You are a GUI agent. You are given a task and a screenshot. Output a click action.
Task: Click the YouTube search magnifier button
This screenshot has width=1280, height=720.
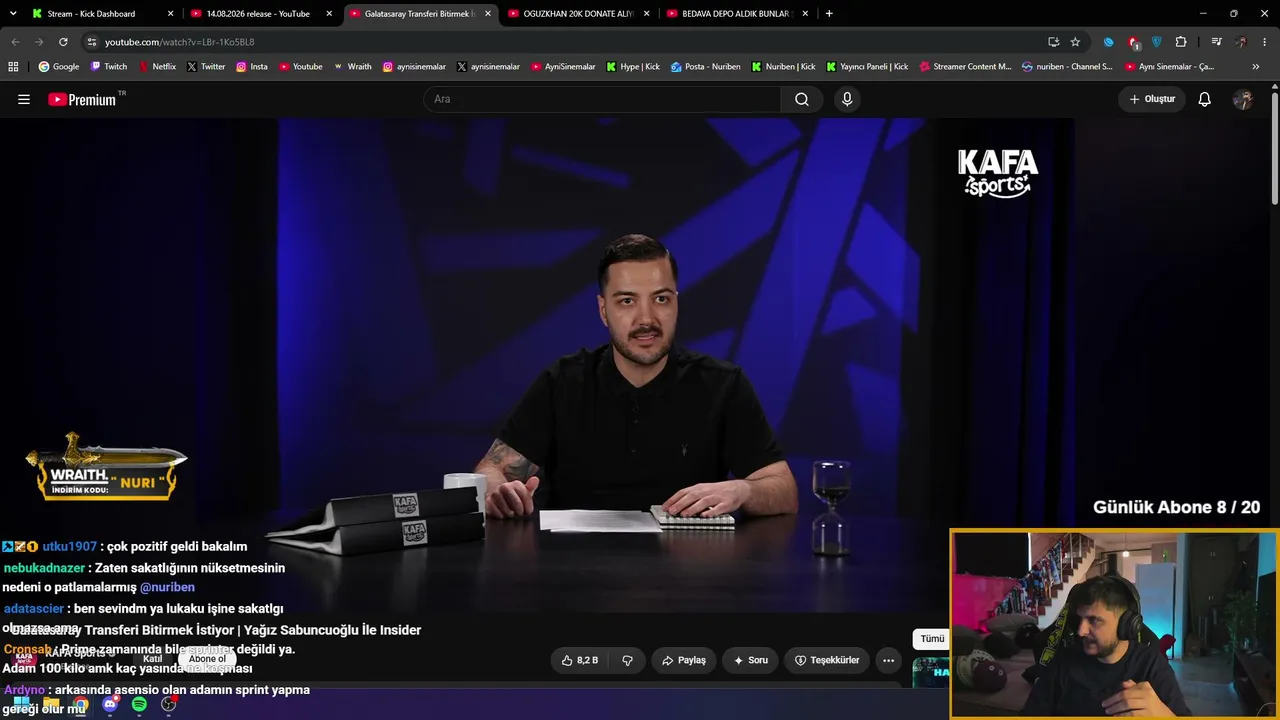tap(802, 99)
